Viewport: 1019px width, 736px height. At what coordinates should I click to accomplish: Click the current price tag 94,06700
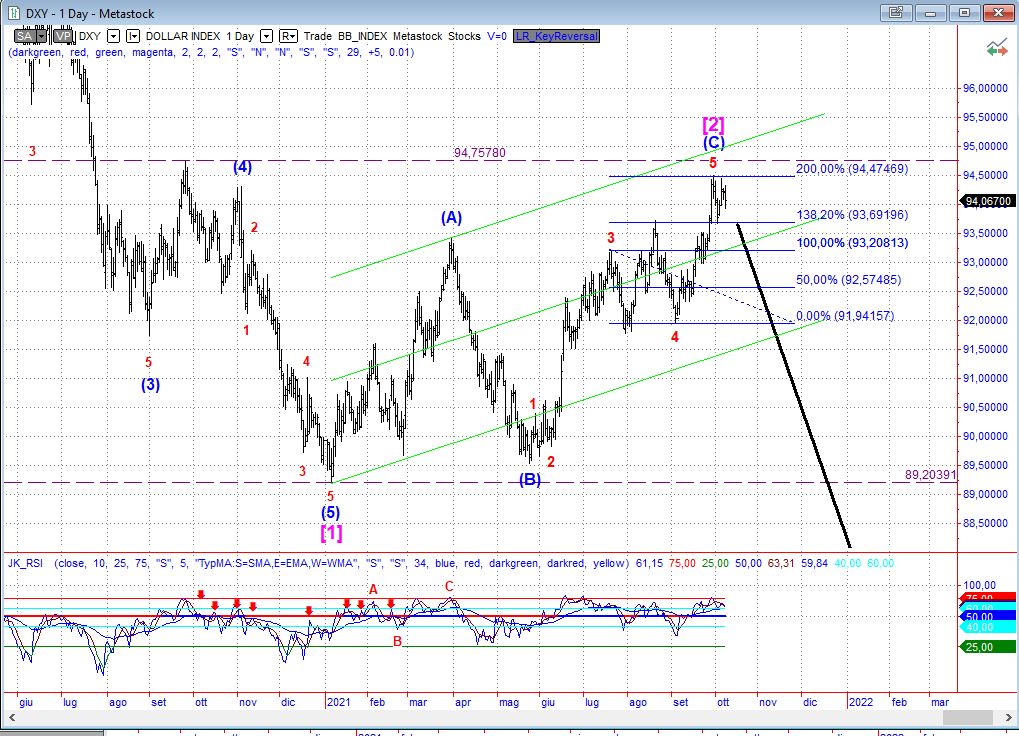coord(988,201)
